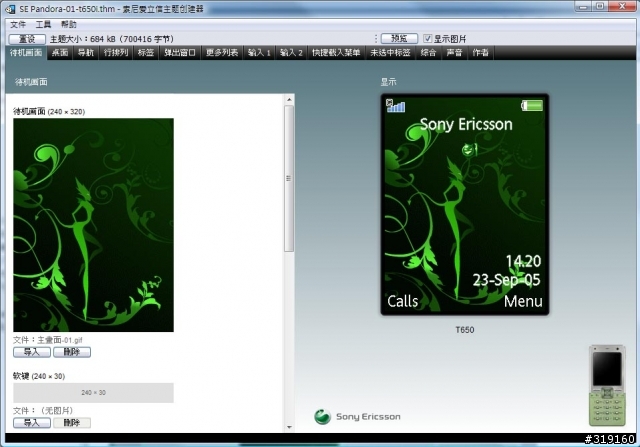
Task: Open the 综合 tab
Action: 428,53
